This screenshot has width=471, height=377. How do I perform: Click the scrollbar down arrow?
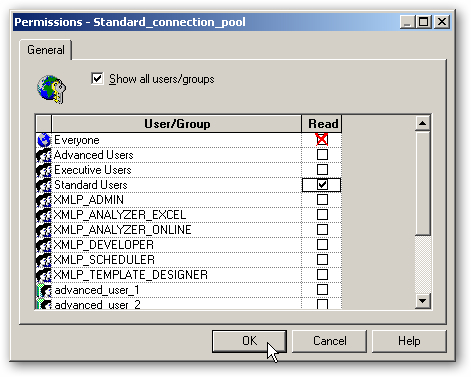click(423, 301)
